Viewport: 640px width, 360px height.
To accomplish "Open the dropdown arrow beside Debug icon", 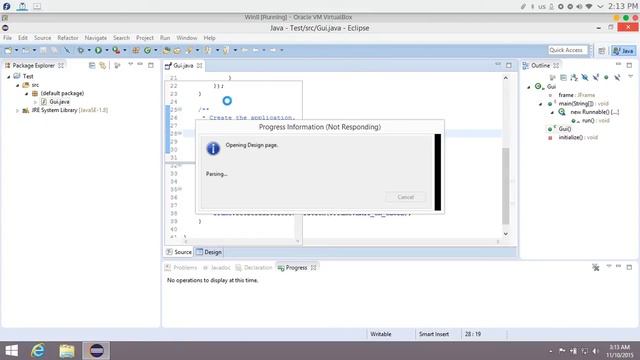I will [x=89, y=50].
